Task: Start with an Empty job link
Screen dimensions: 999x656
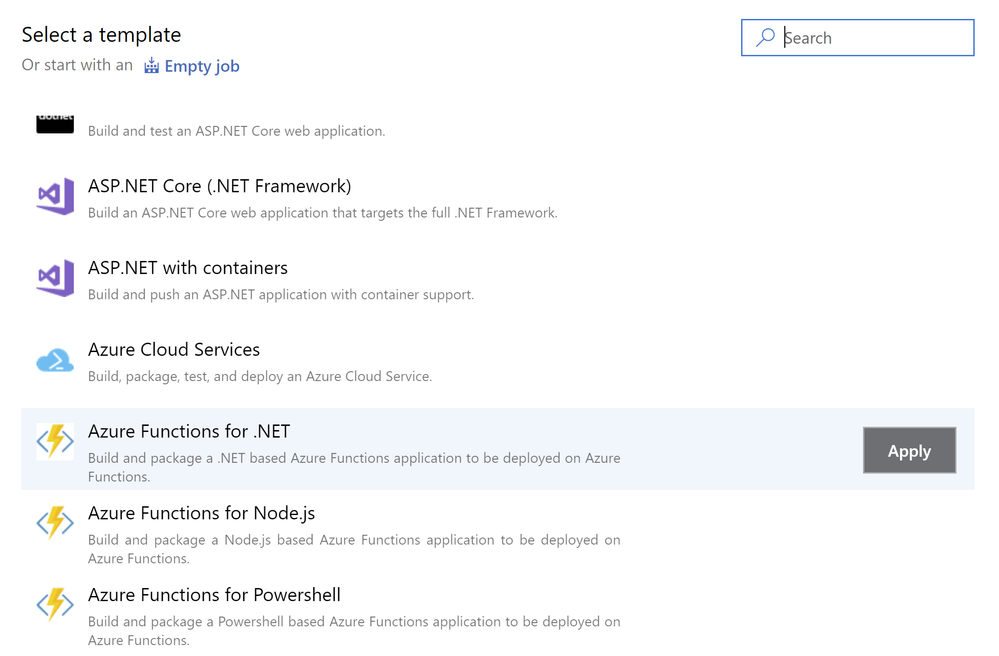Action: point(201,66)
